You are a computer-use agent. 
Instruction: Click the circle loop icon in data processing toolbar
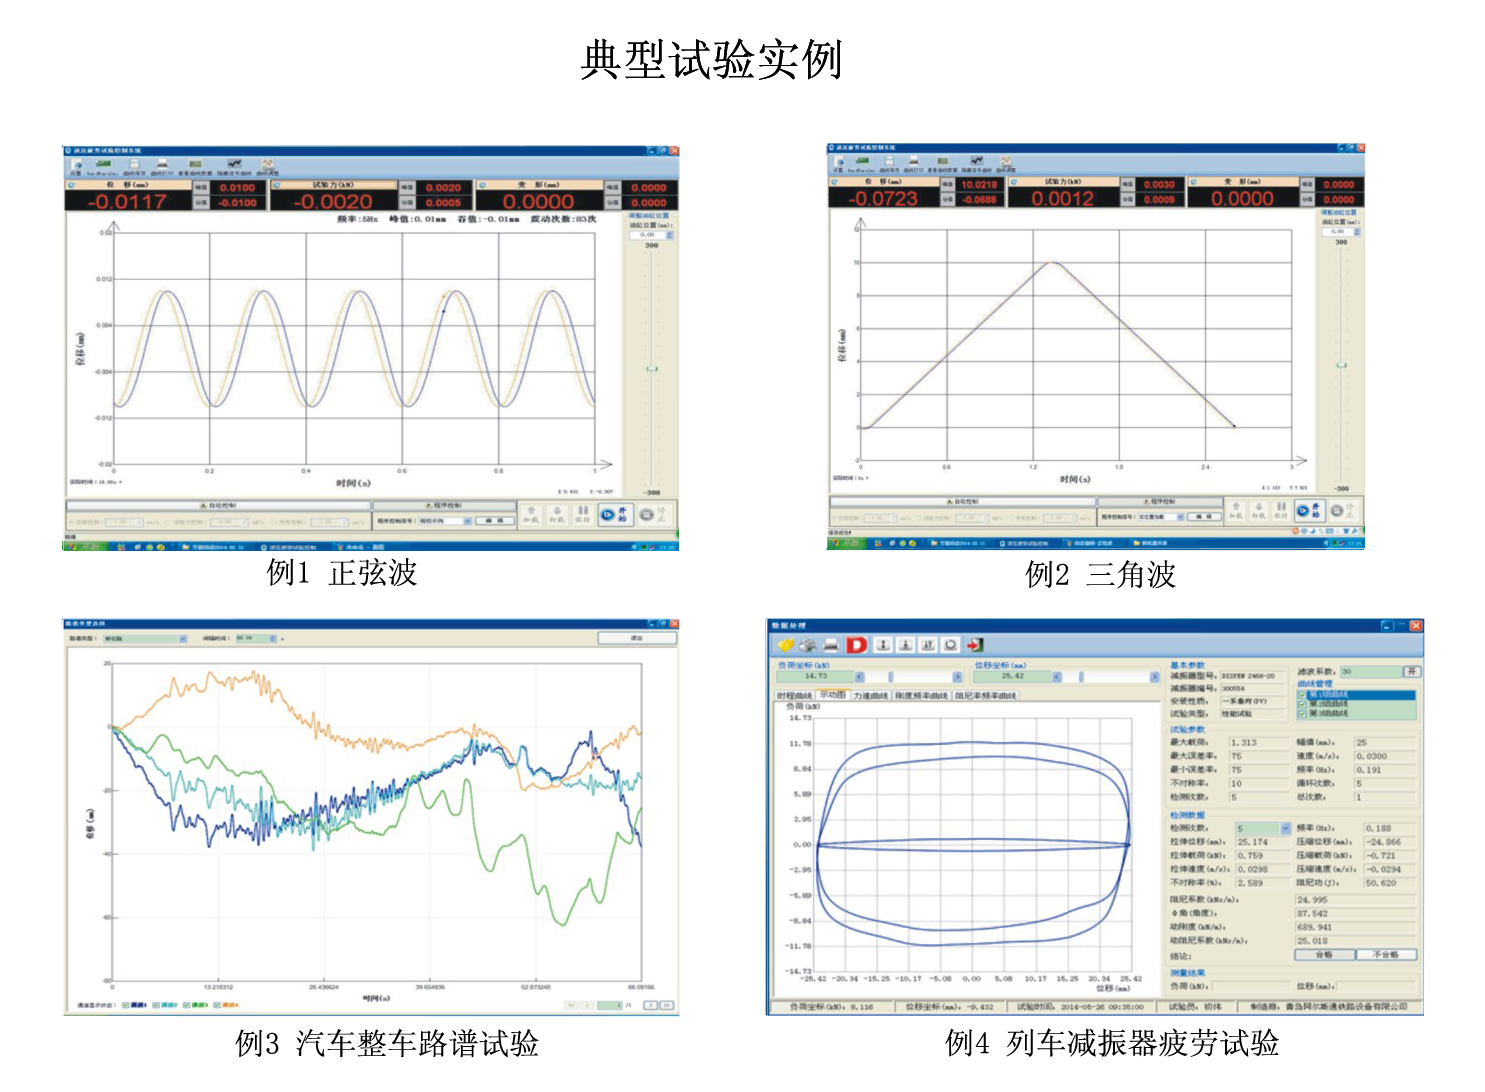(950, 645)
